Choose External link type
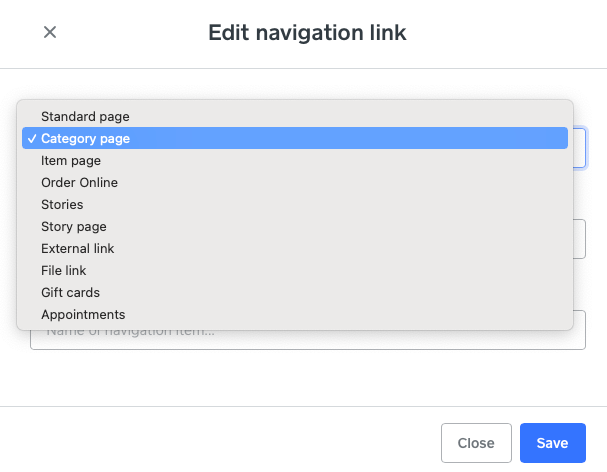Screen dimensions: 607x472 coord(78,249)
